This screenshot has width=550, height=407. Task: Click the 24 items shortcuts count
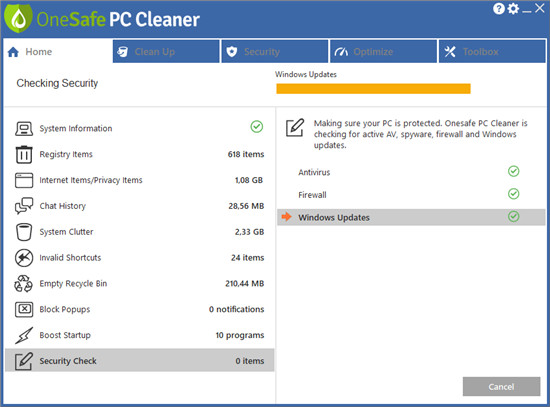tap(248, 258)
